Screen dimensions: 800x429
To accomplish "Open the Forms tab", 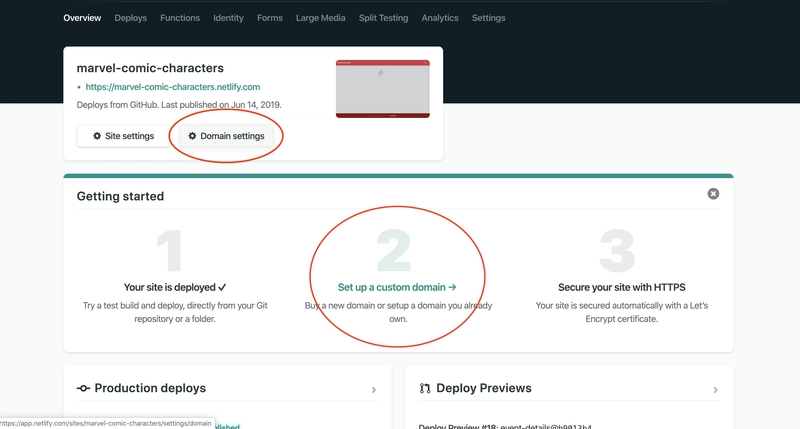I will click(x=270, y=18).
